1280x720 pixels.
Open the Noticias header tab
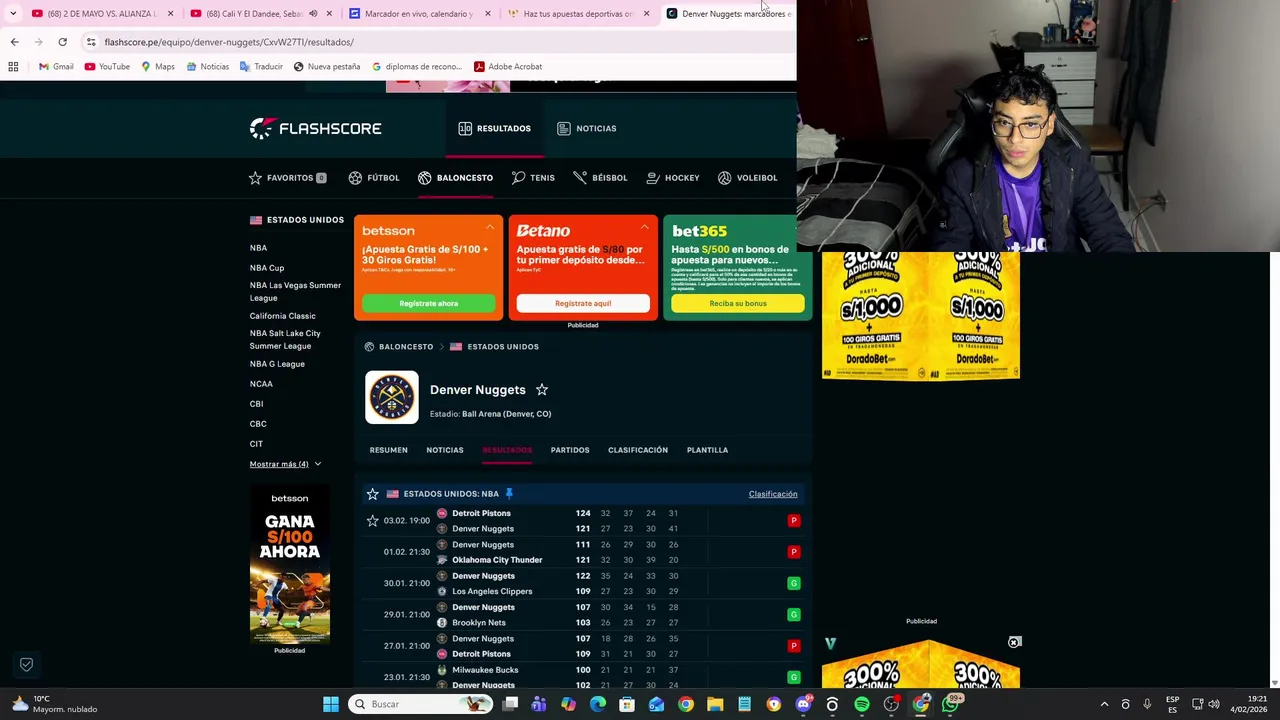click(586, 128)
